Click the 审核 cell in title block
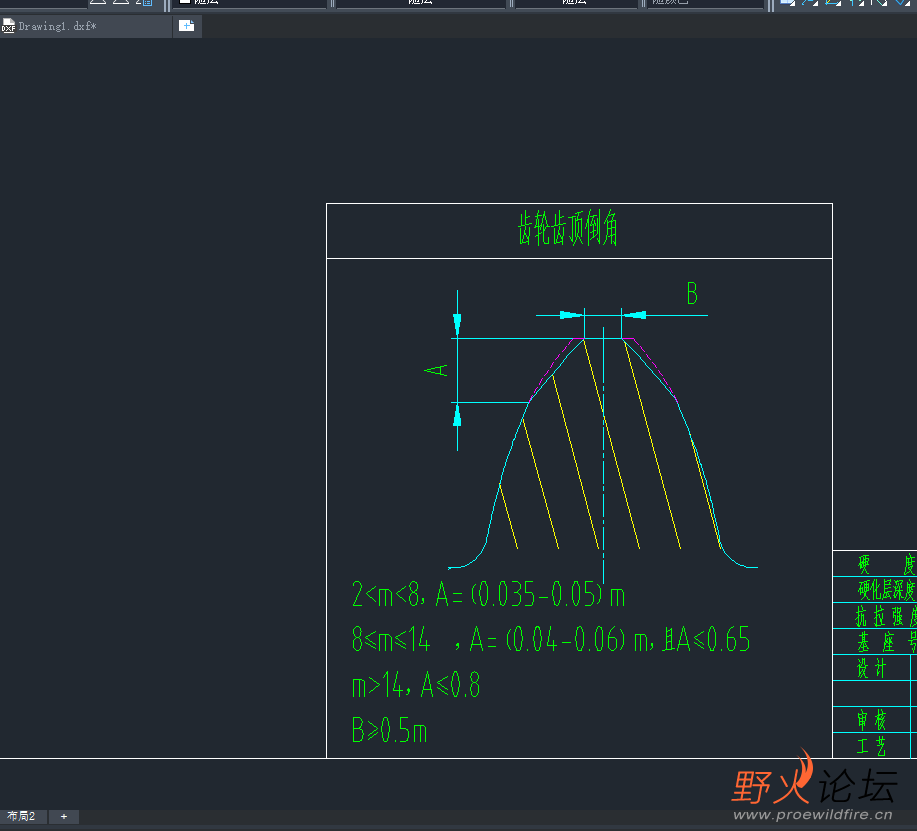 pyautogui.click(x=871, y=720)
